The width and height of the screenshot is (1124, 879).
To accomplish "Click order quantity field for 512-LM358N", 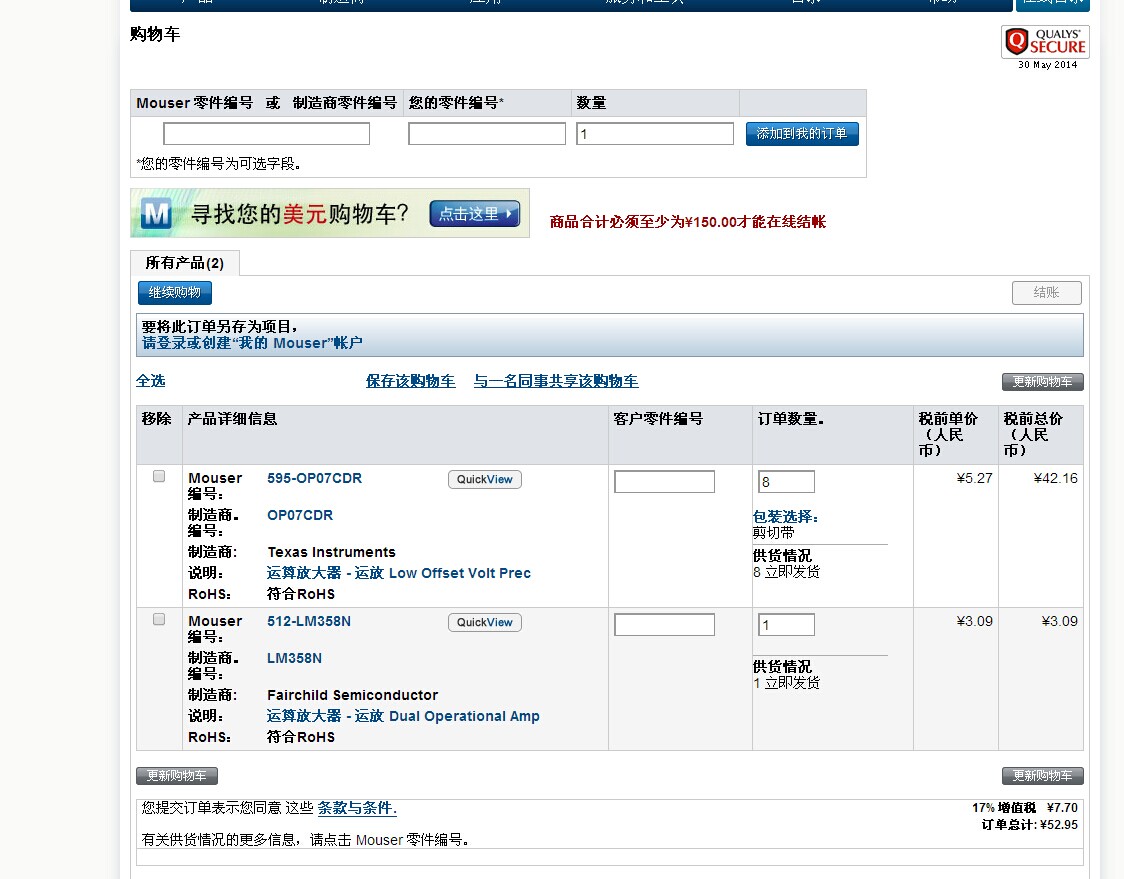I will click(x=786, y=624).
